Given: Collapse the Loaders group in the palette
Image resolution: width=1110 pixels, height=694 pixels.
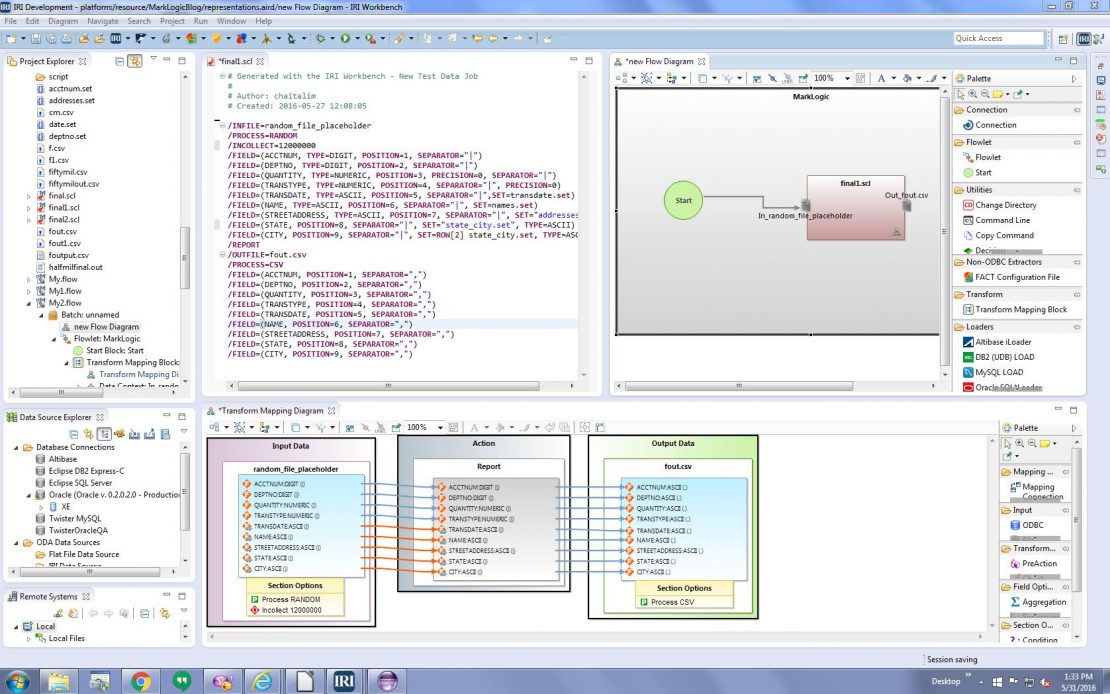Looking at the screenshot, I should (x=1016, y=326).
